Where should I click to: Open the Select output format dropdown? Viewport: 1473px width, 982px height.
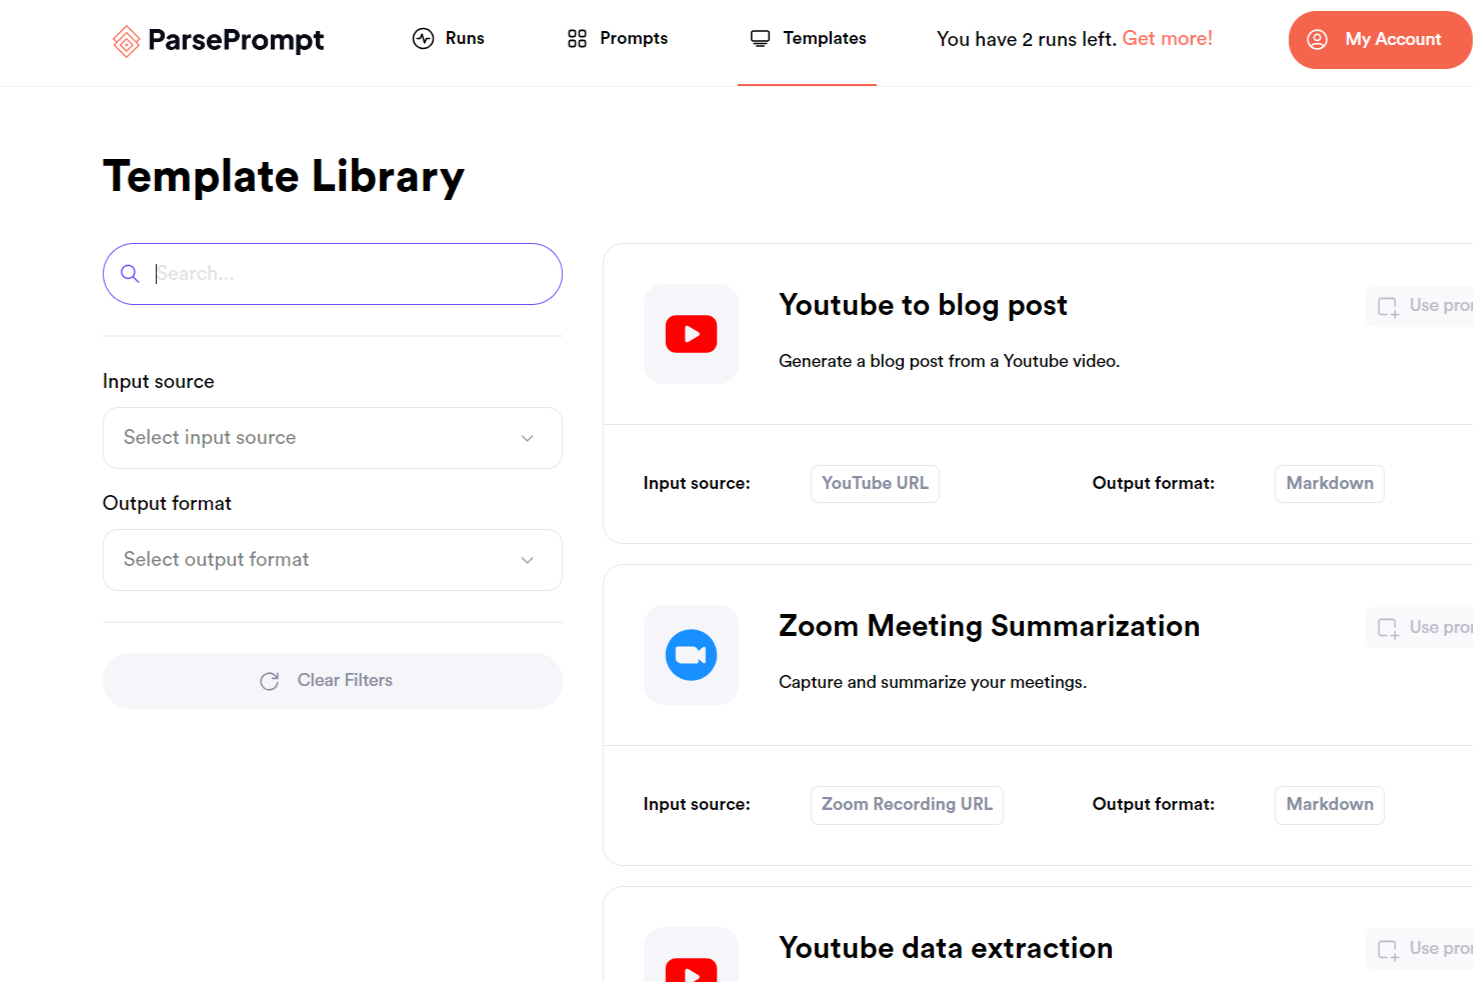click(332, 560)
